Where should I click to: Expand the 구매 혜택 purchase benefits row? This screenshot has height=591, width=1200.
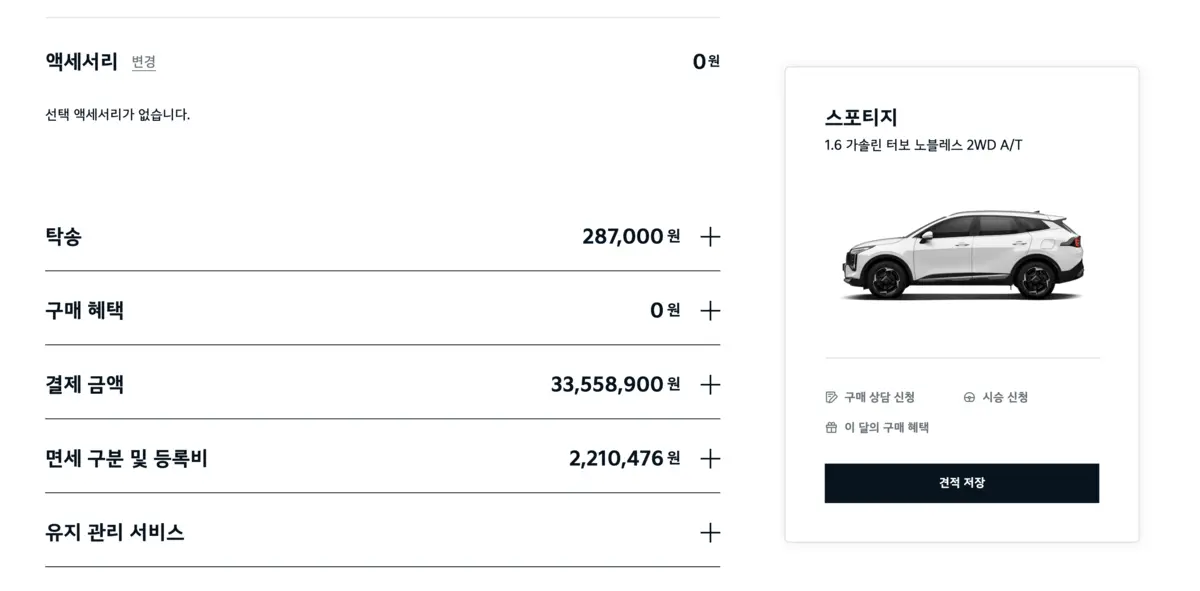click(x=709, y=310)
